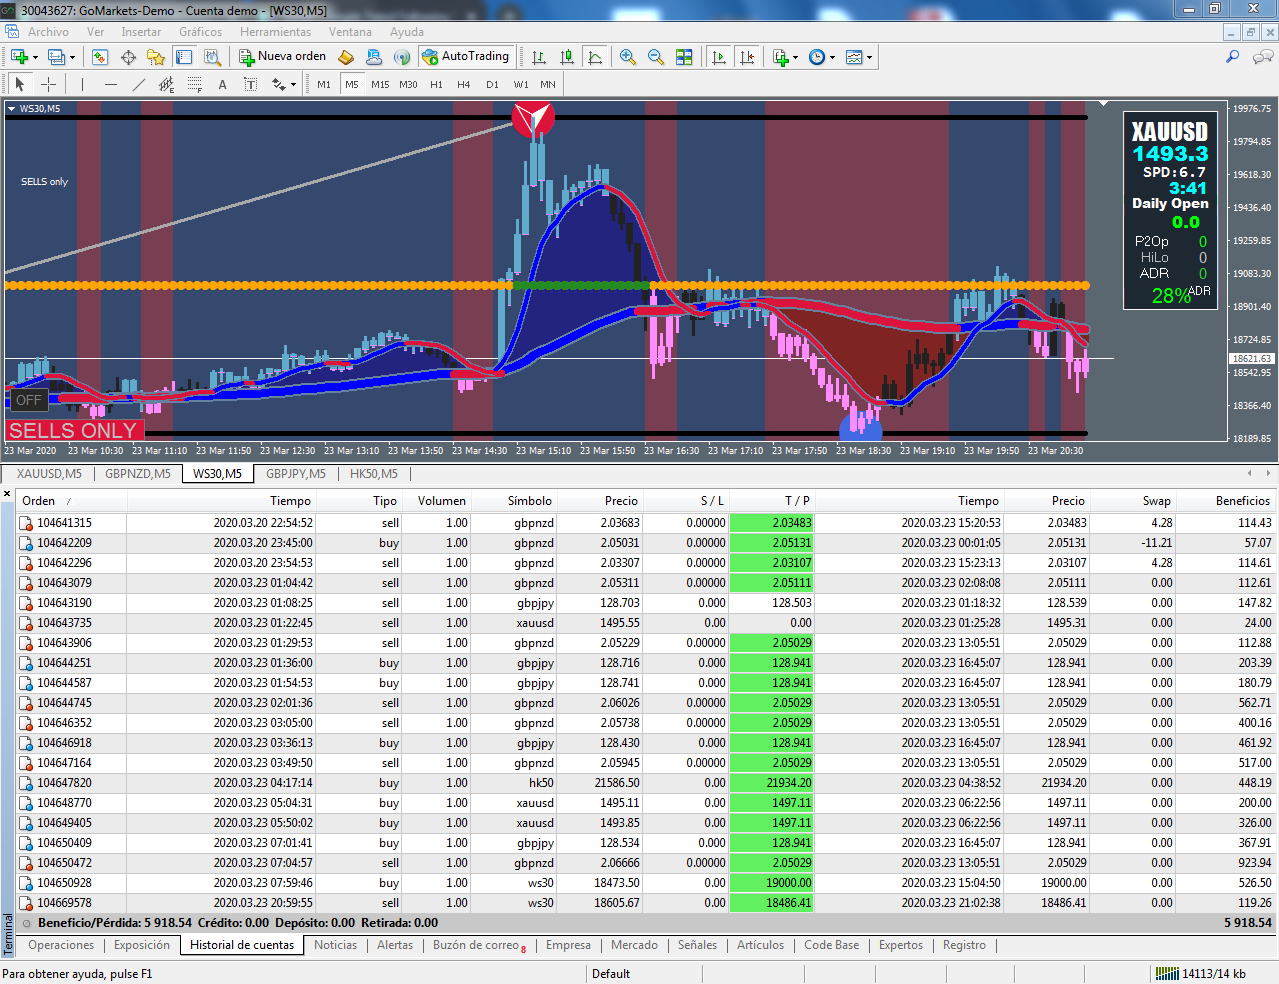Image resolution: width=1279 pixels, height=984 pixels.
Task: Open the Navigator star-folder icon
Action: tap(155, 57)
